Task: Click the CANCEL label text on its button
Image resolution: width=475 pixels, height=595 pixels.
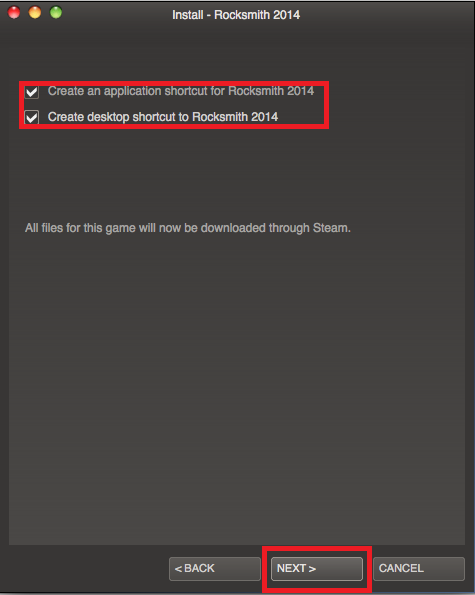Action: (x=401, y=568)
